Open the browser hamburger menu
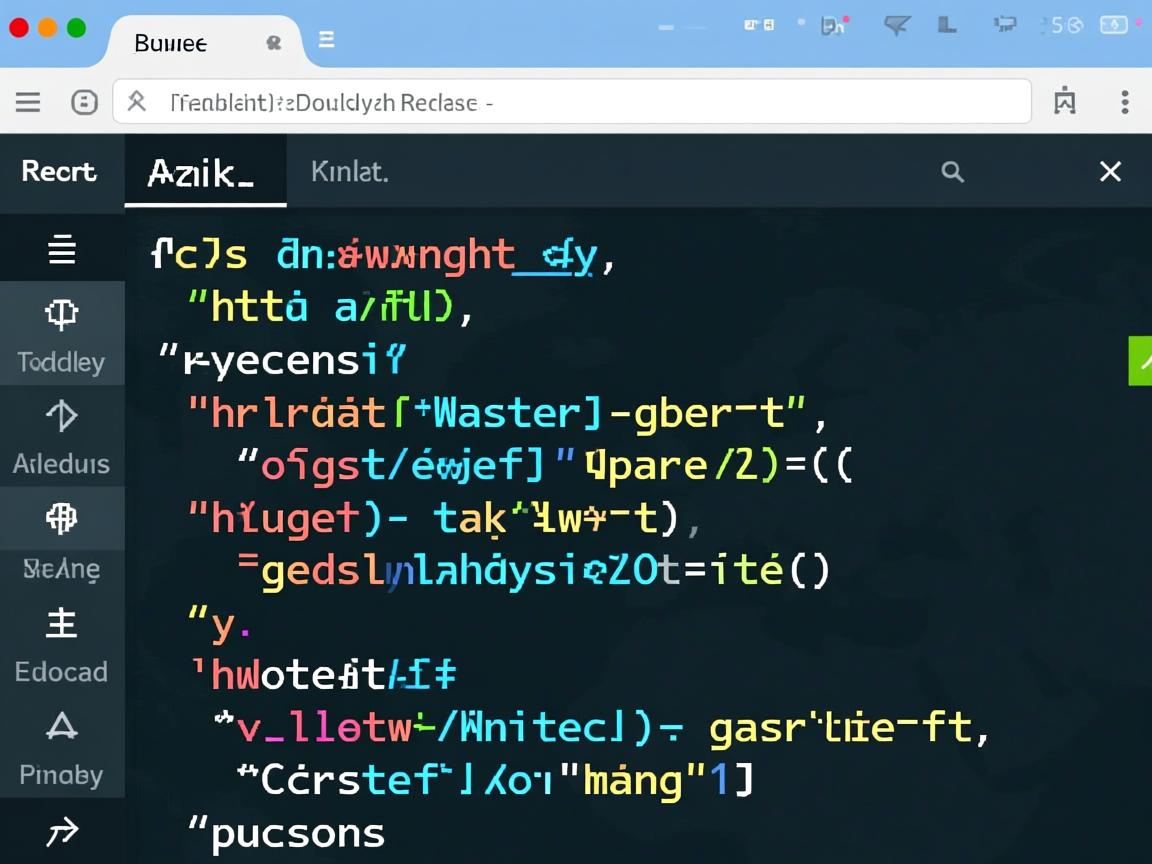Image resolution: width=1152 pixels, height=864 pixels. 28,101
